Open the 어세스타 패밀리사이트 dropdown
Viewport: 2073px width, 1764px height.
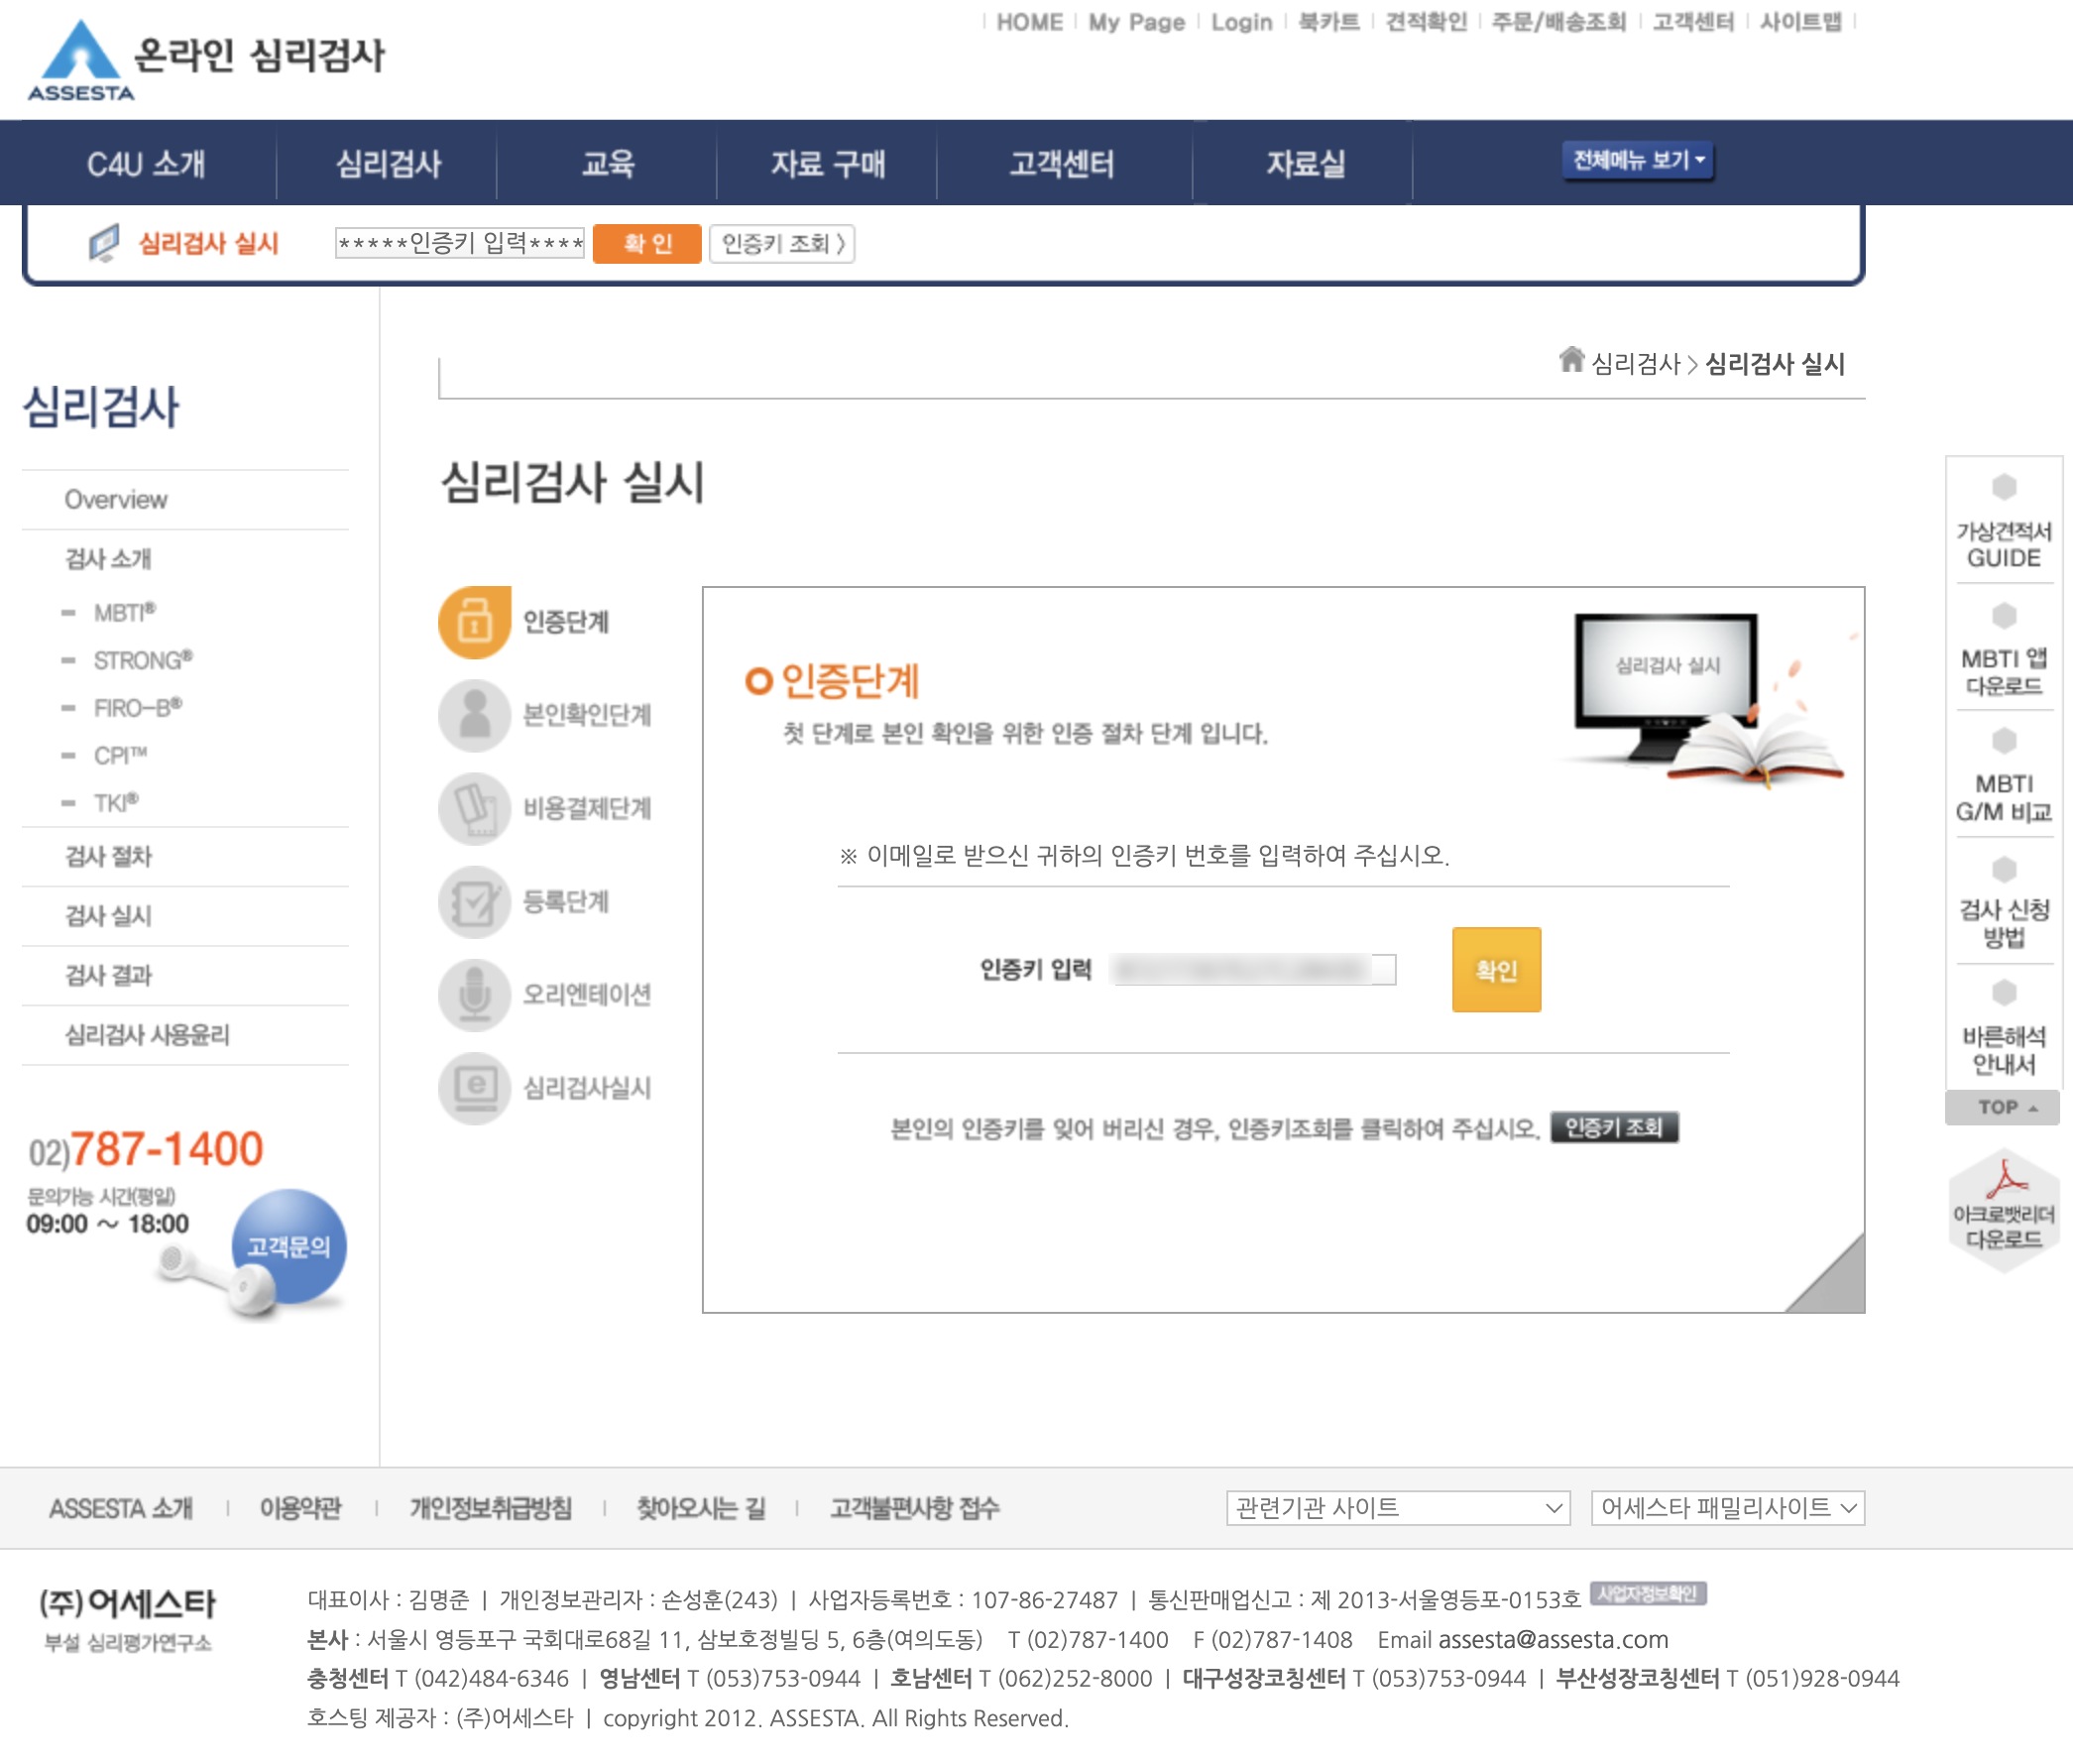point(1727,1507)
